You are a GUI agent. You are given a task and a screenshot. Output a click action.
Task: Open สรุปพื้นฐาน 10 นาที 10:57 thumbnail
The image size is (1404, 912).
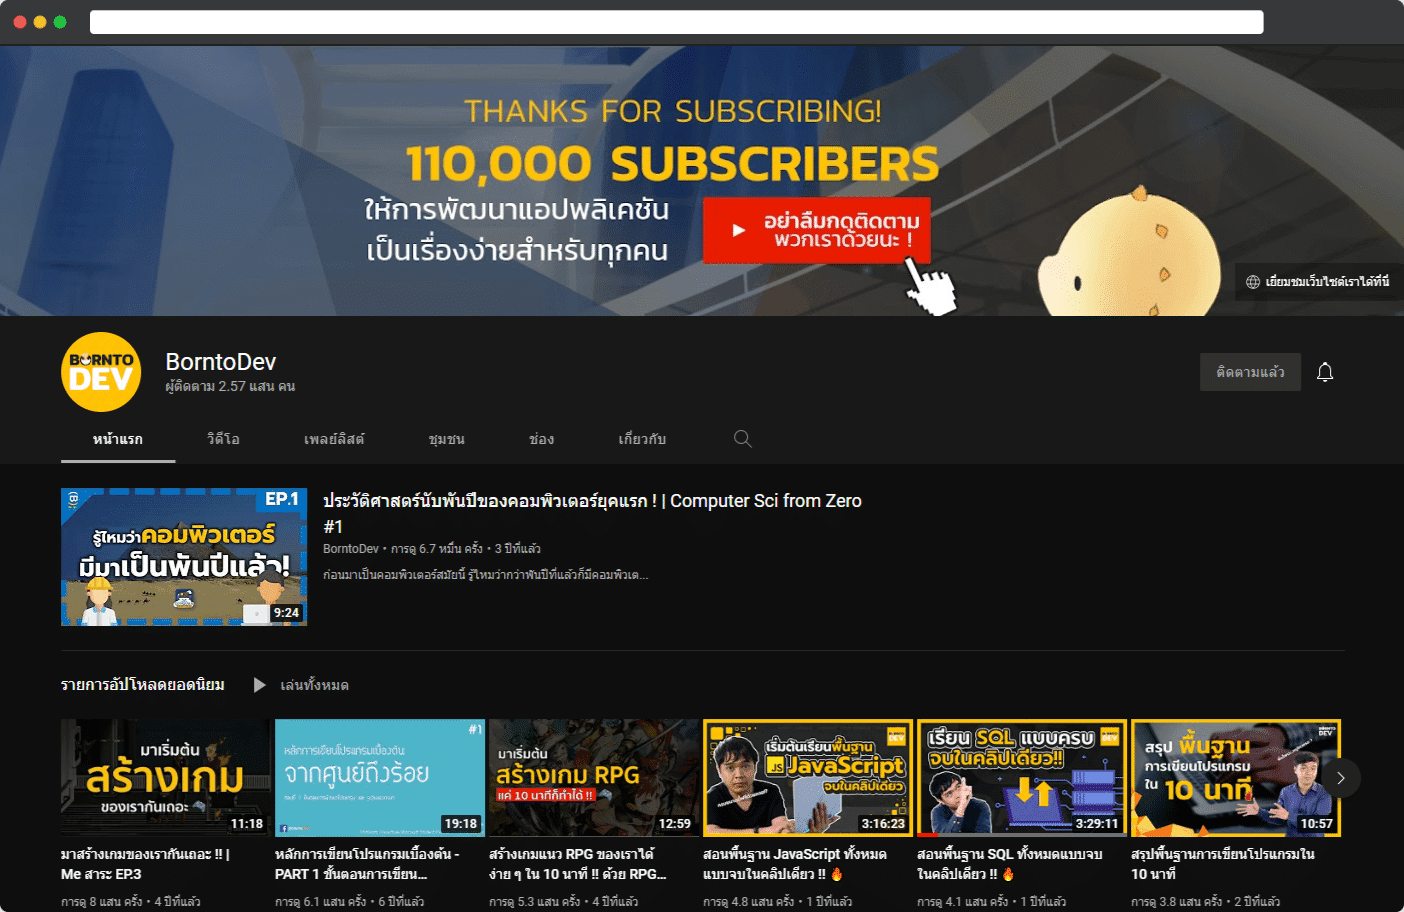[1236, 778]
